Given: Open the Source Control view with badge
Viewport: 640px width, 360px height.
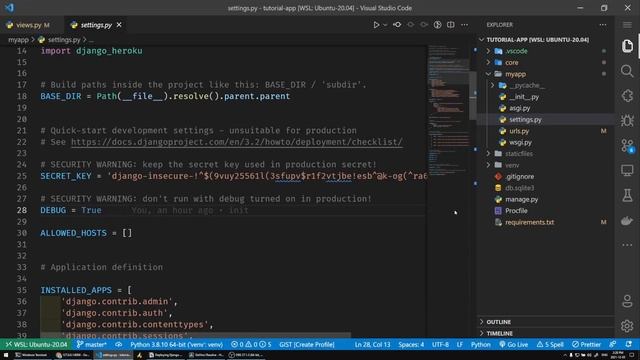Looking at the screenshot, I should click(x=627, y=145).
